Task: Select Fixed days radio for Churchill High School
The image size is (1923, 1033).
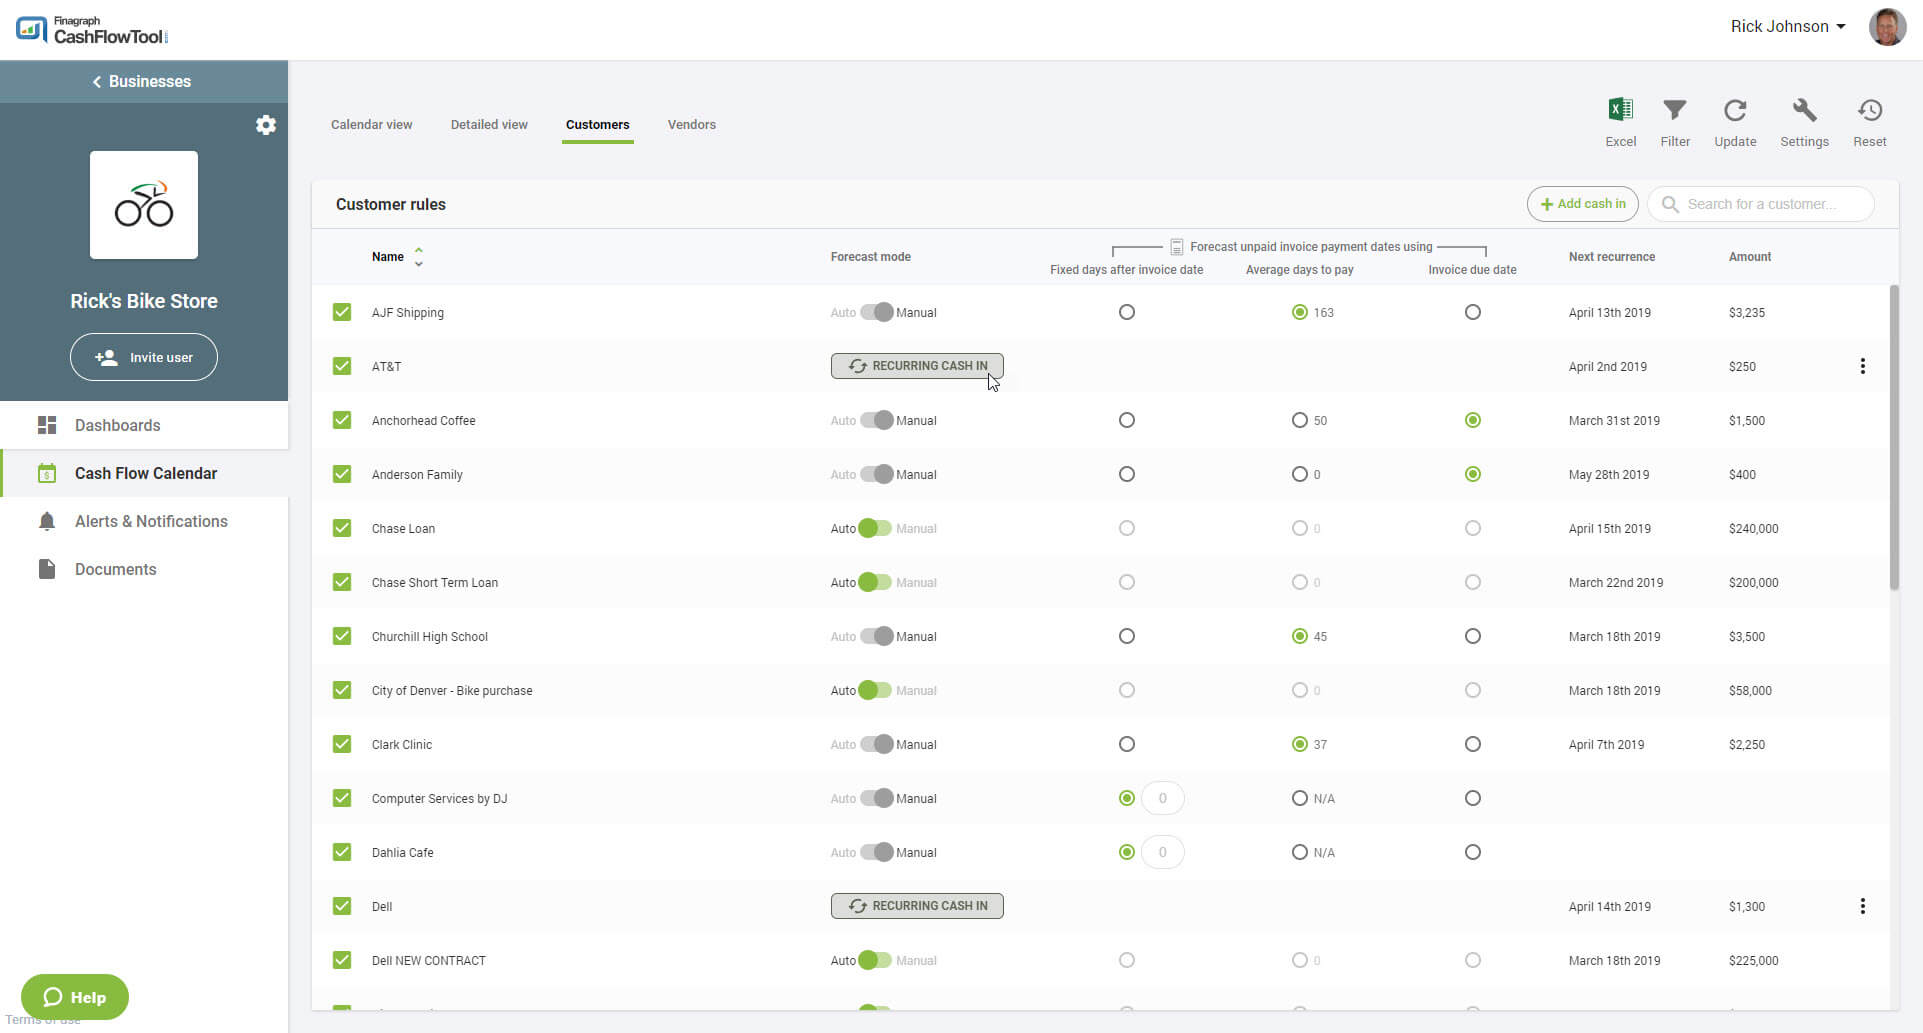Action: [x=1127, y=636]
